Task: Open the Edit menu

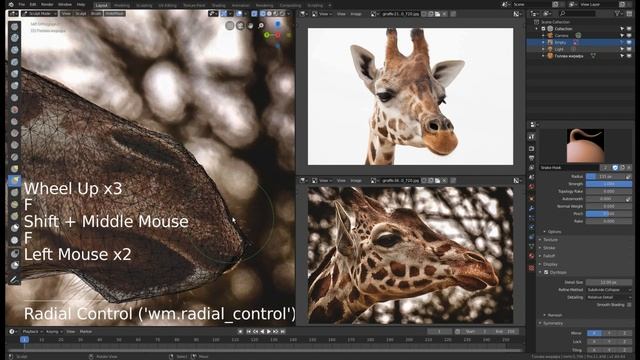Action: 33,4
